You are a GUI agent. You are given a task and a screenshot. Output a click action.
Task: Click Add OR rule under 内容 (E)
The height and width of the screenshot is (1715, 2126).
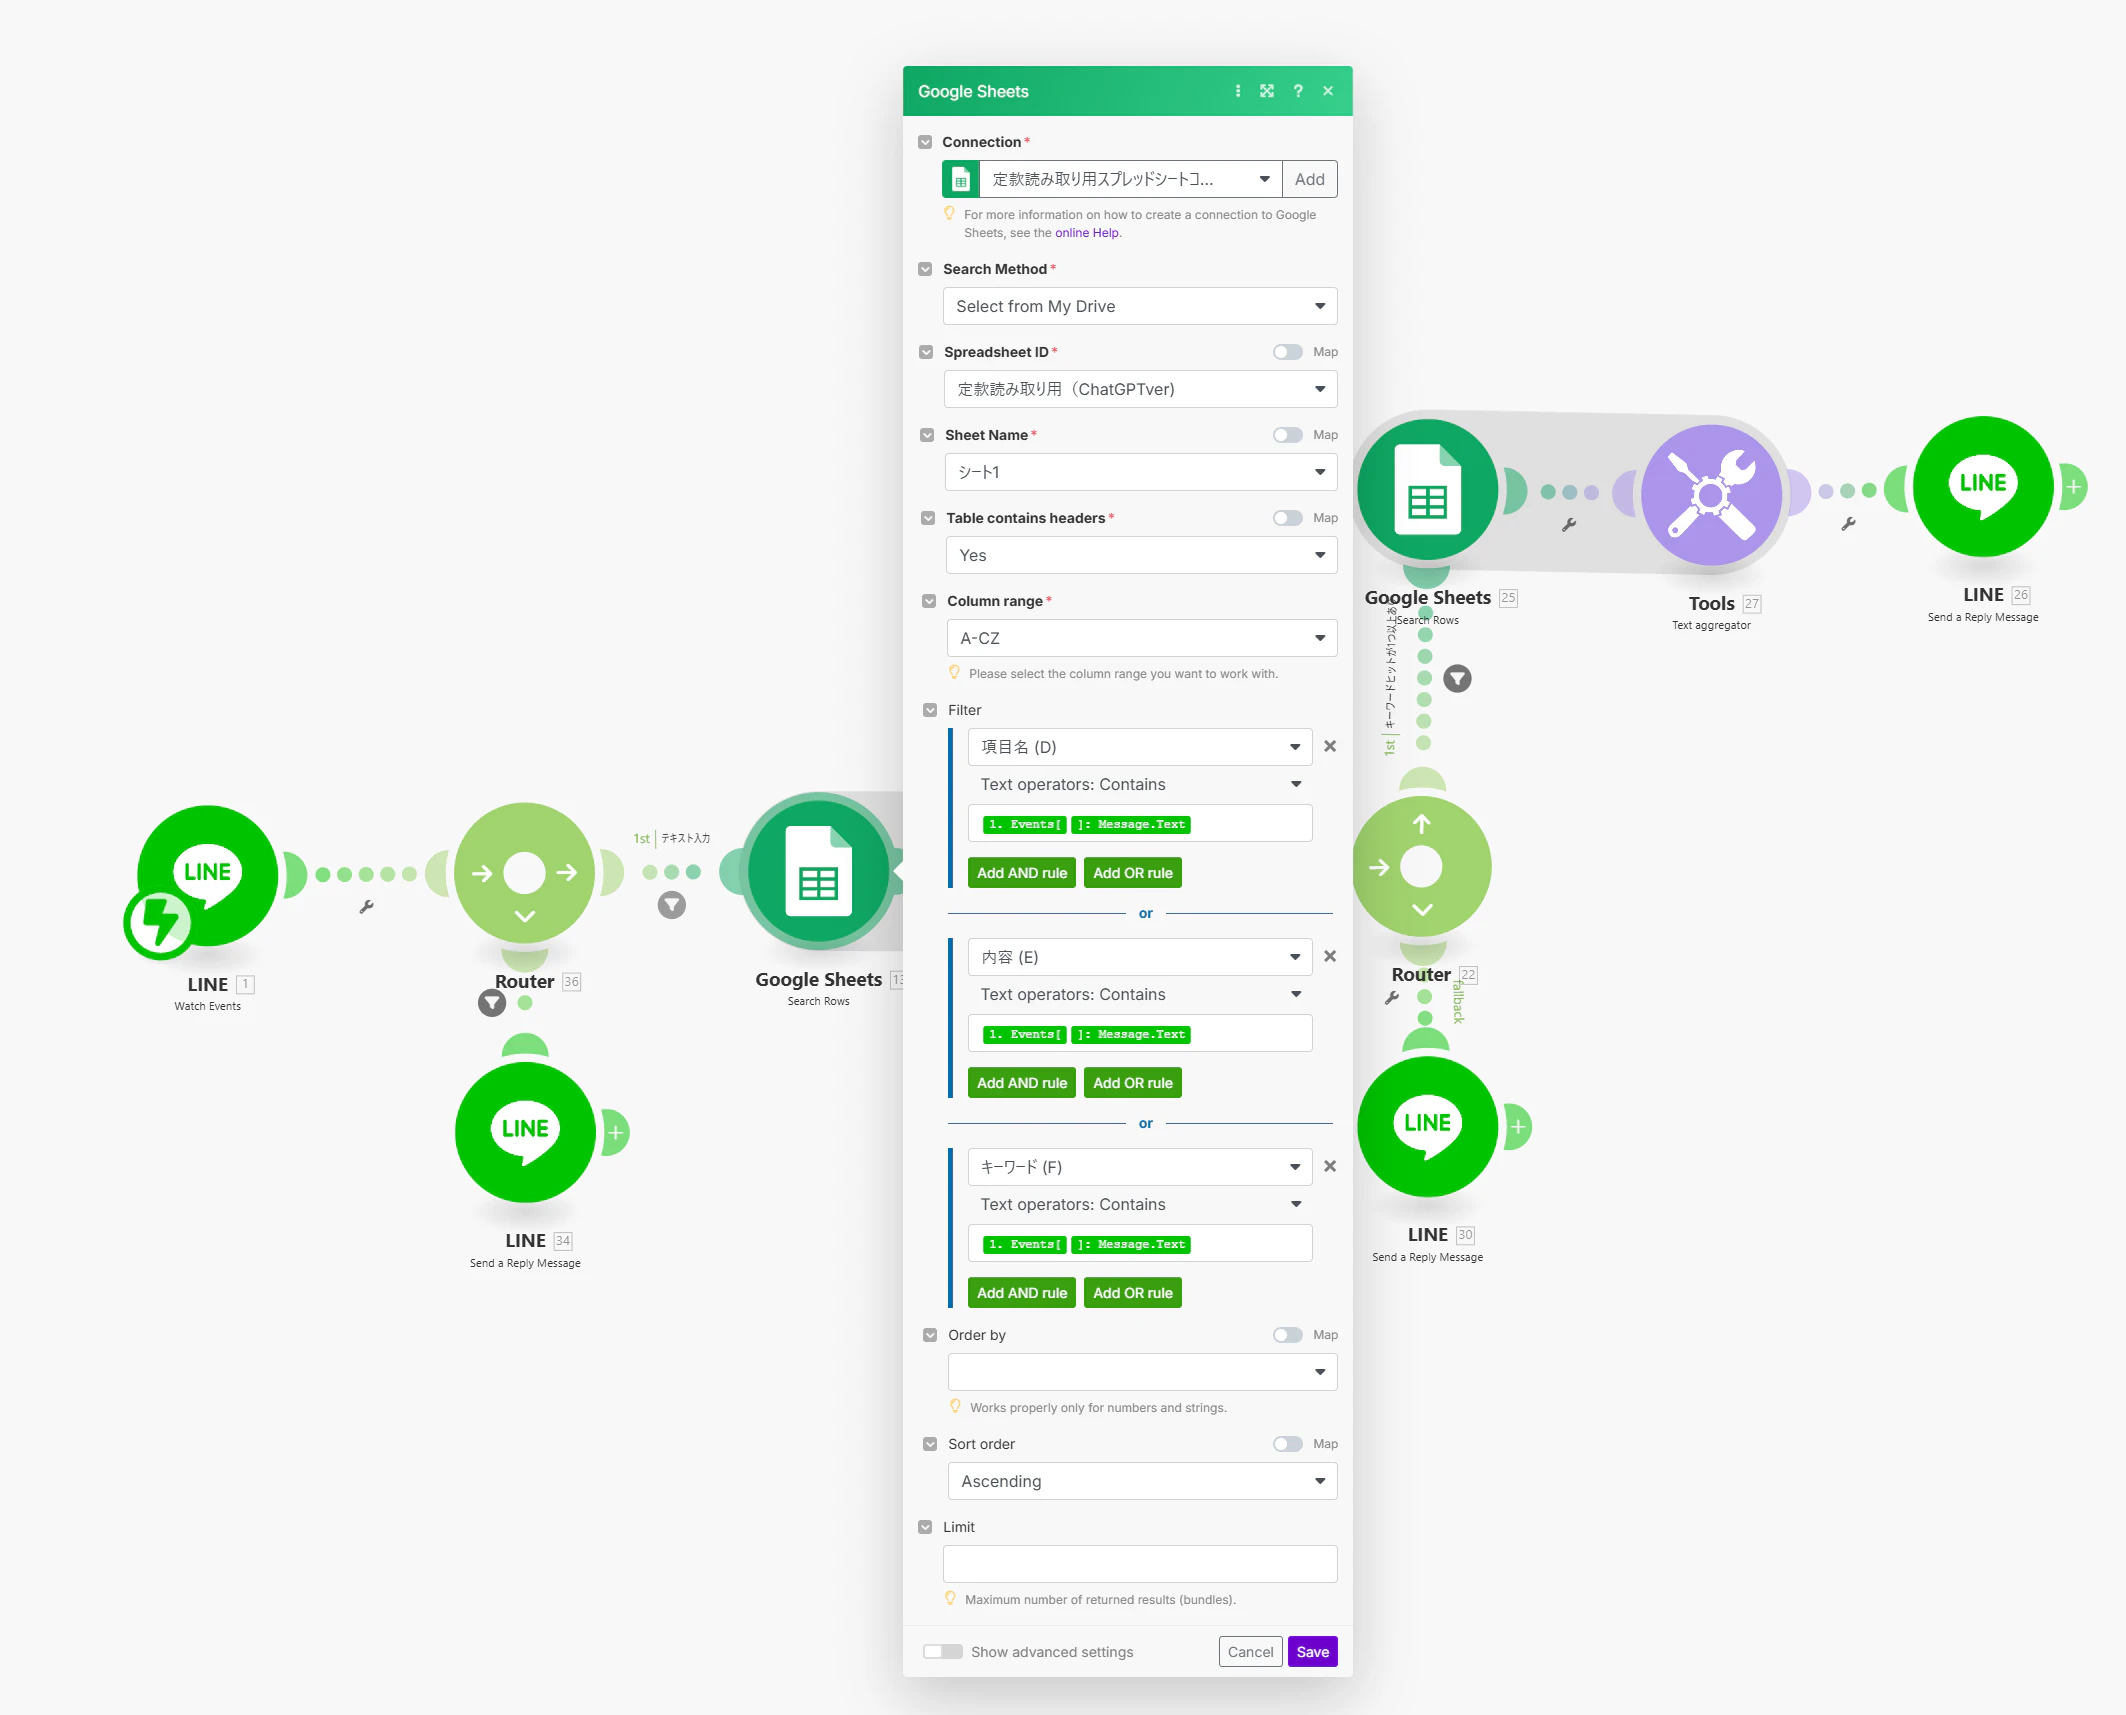1133,1083
